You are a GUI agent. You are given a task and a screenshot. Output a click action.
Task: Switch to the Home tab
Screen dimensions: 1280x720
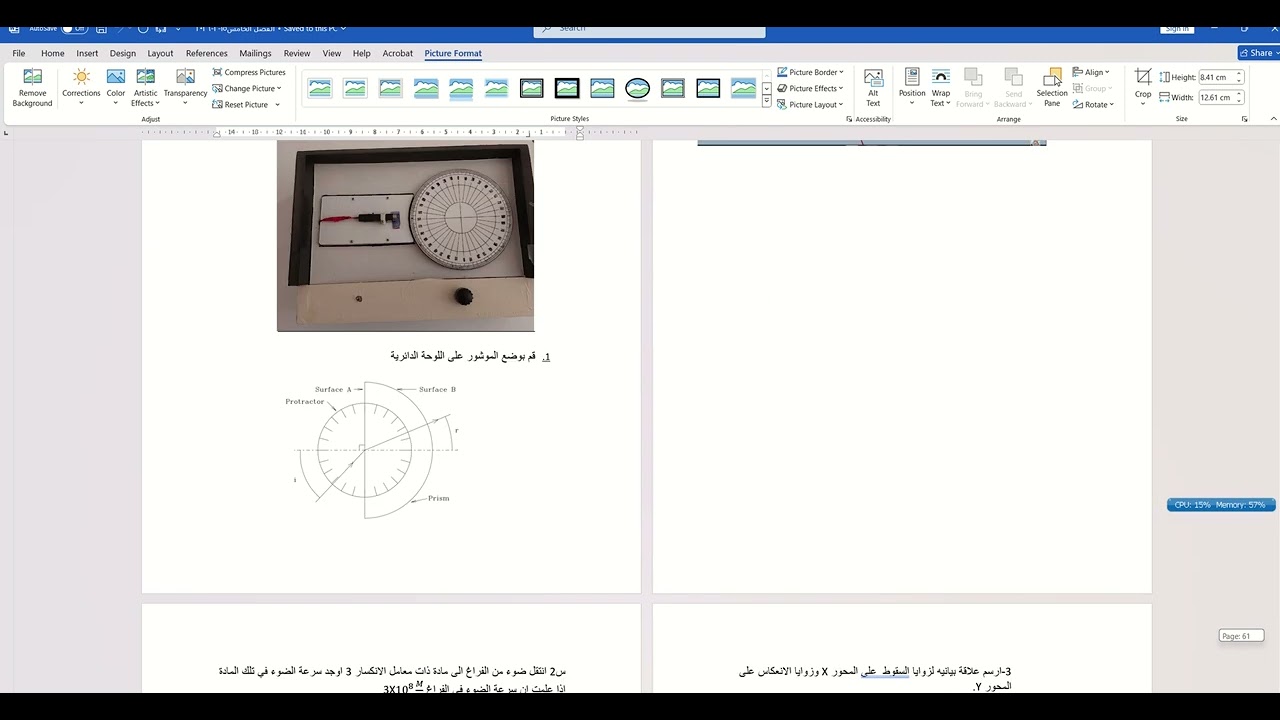(x=53, y=53)
